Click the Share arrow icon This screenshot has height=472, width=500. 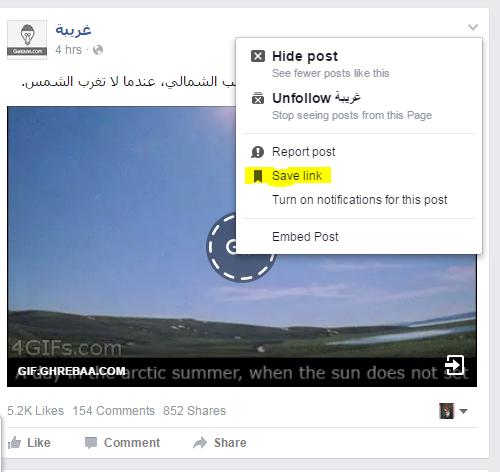click(200, 443)
